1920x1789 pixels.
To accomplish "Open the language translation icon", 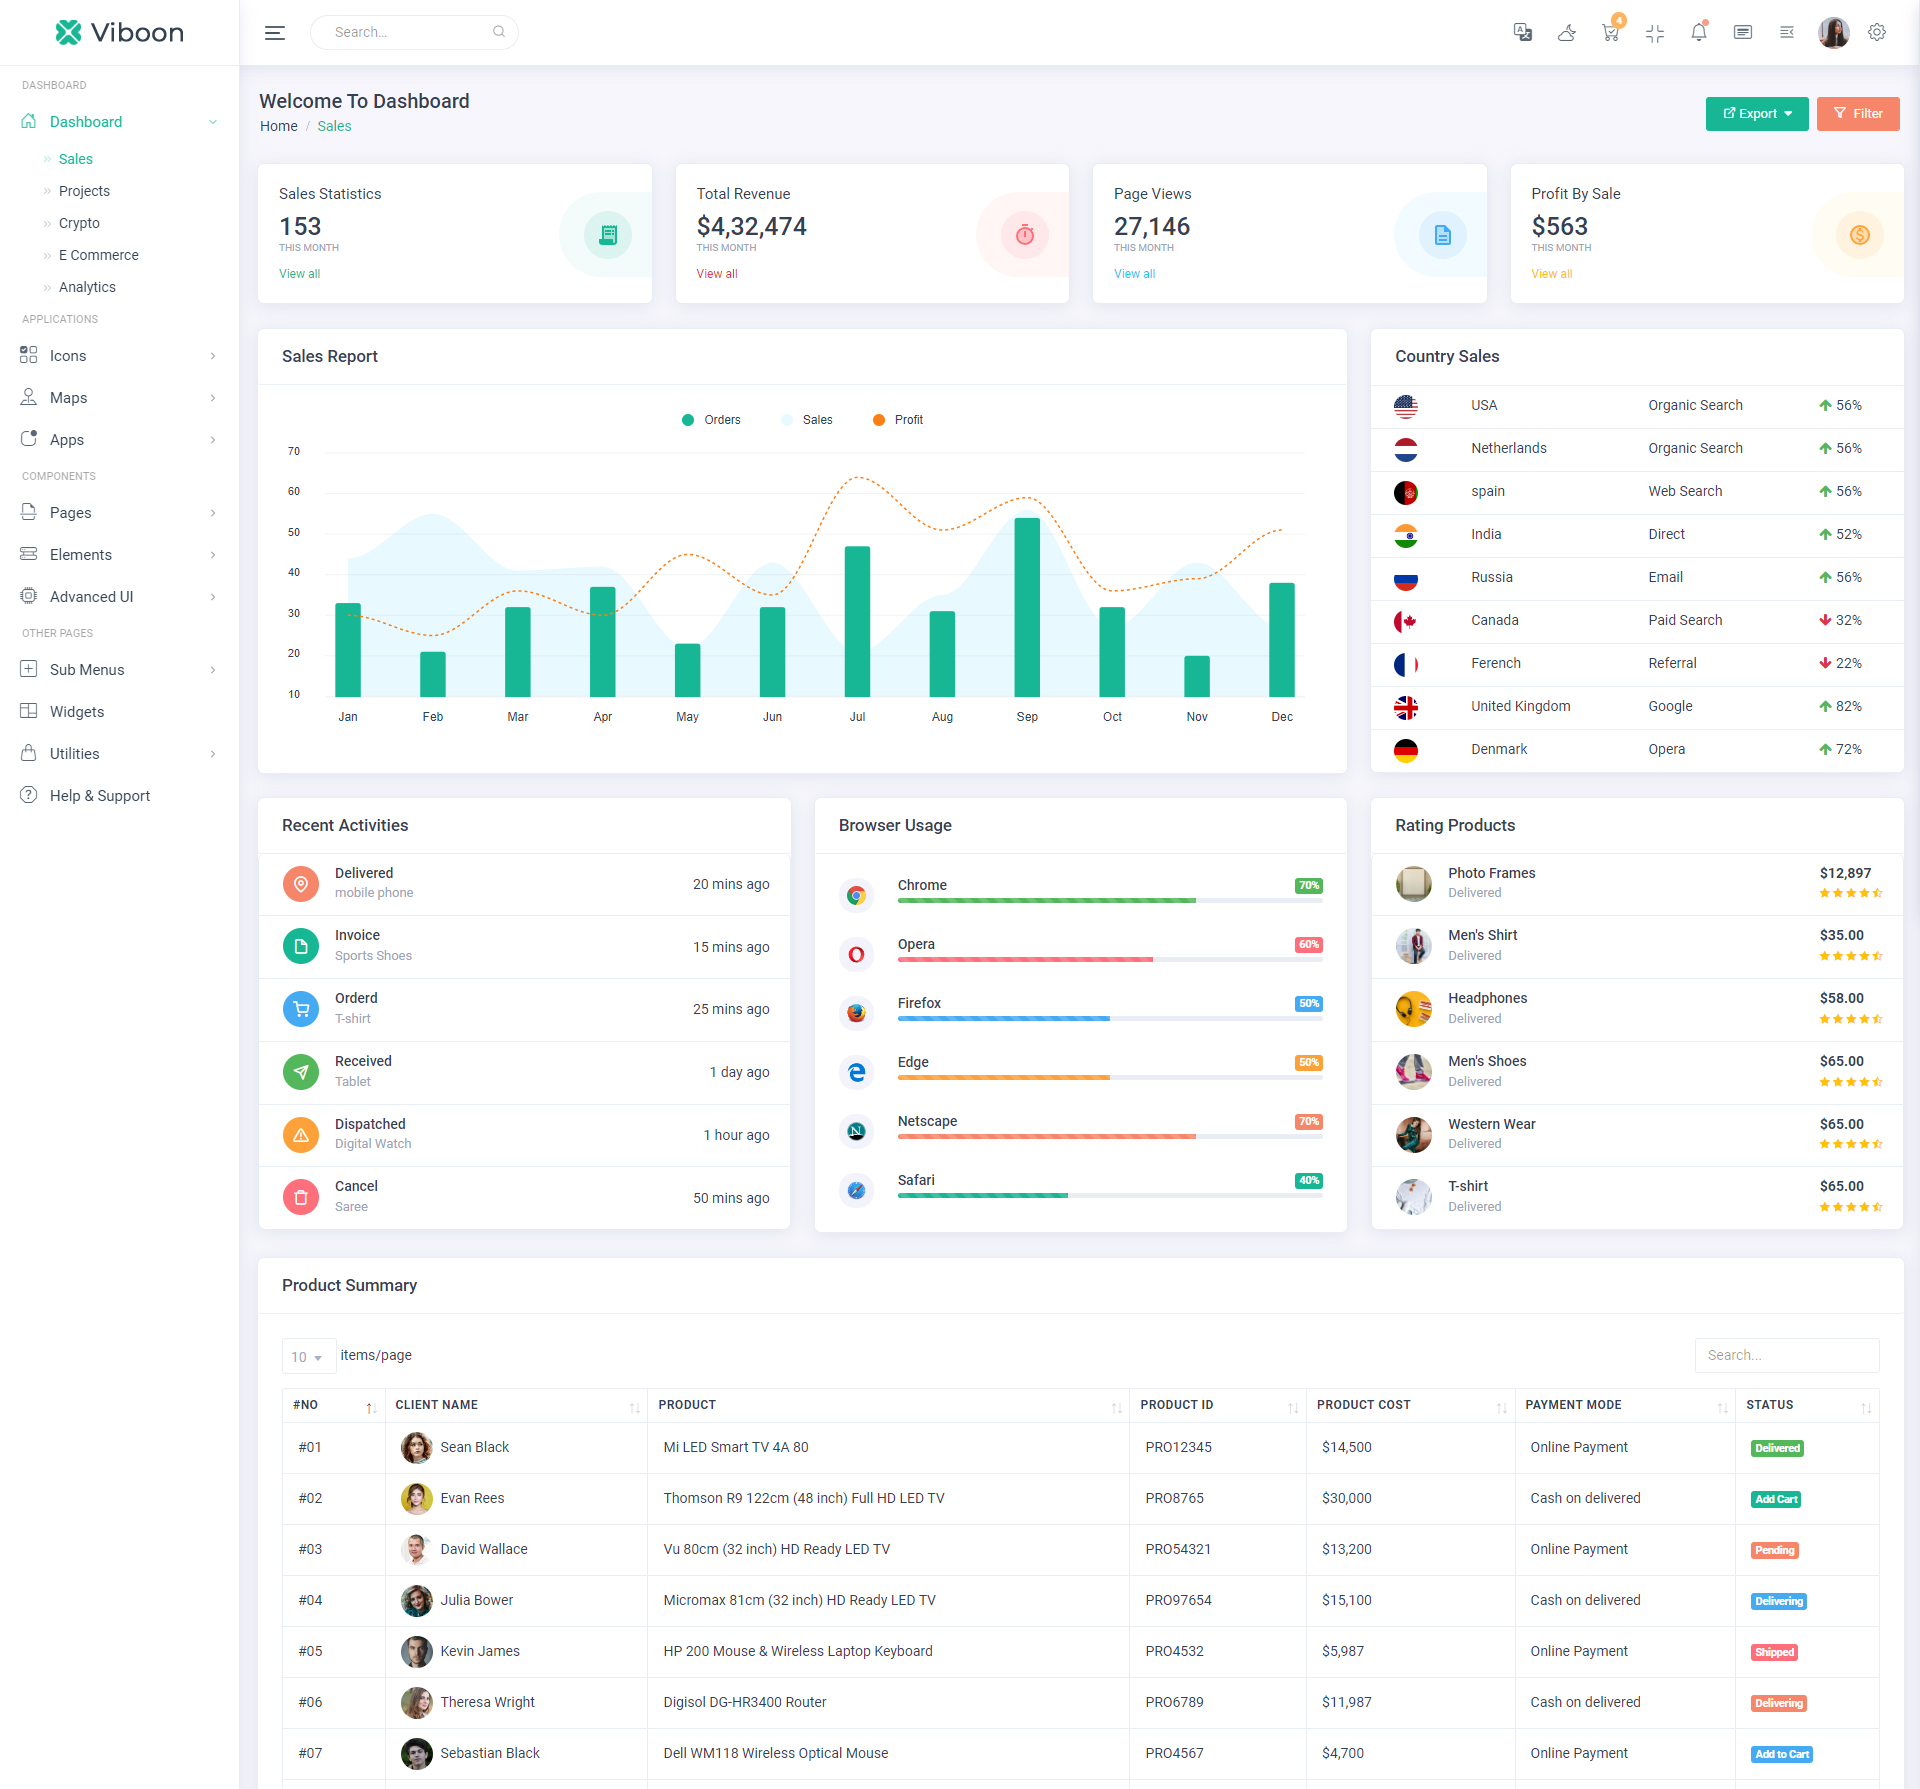I will click(x=1522, y=33).
